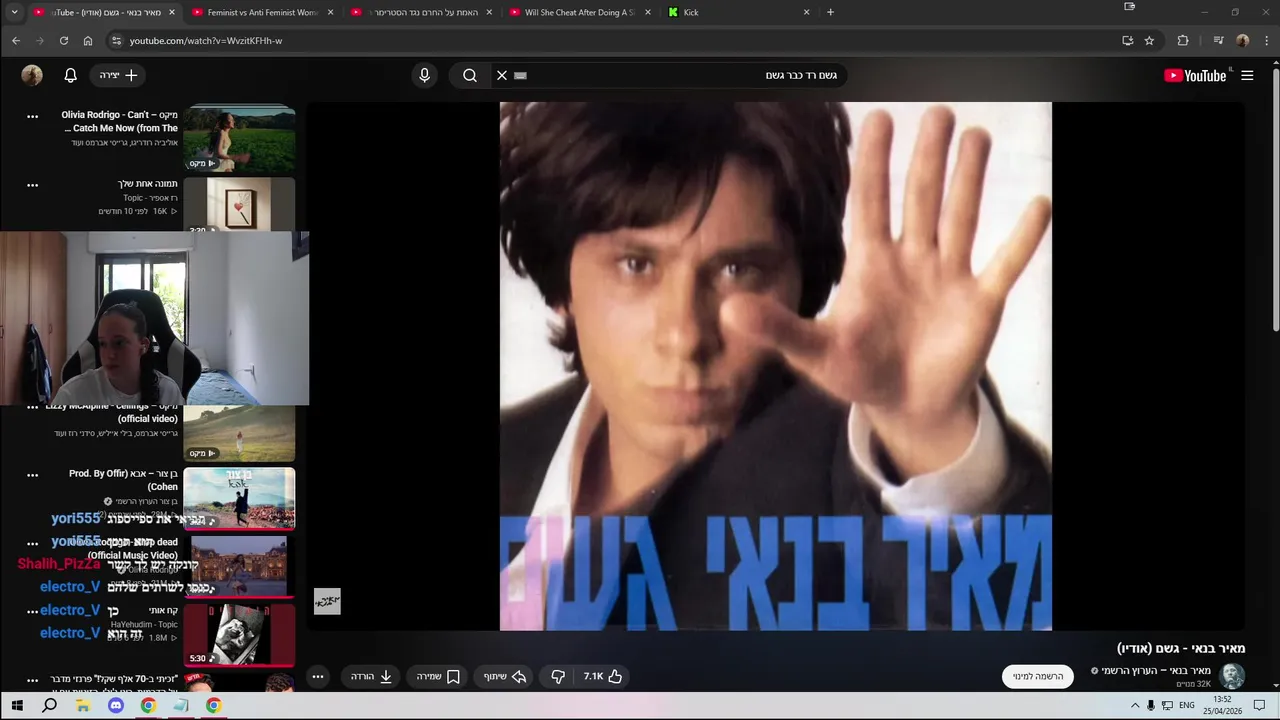Image resolution: width=1280 pixels, height=720 pixels.
Task: Click the הורדה download button
Action: 371,677
